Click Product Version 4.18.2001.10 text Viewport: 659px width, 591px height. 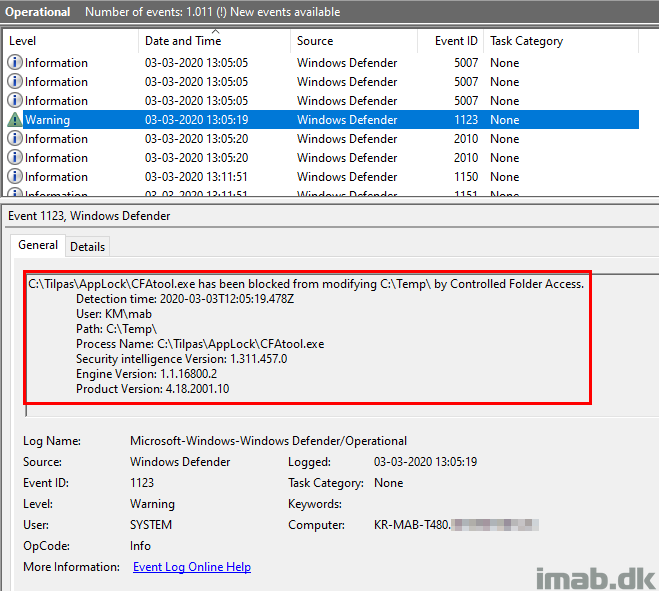[x=153, y=389]
